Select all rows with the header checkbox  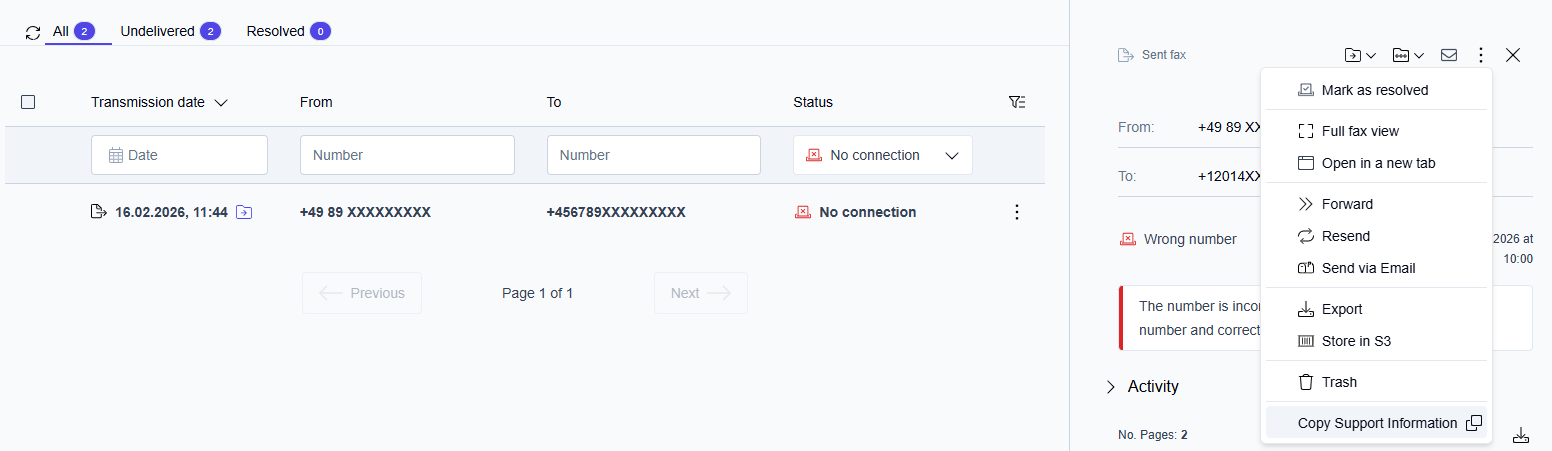point(28,102)
